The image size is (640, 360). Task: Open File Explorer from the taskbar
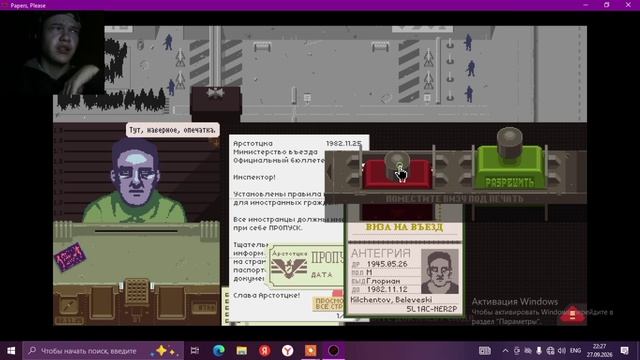(242, 351)
